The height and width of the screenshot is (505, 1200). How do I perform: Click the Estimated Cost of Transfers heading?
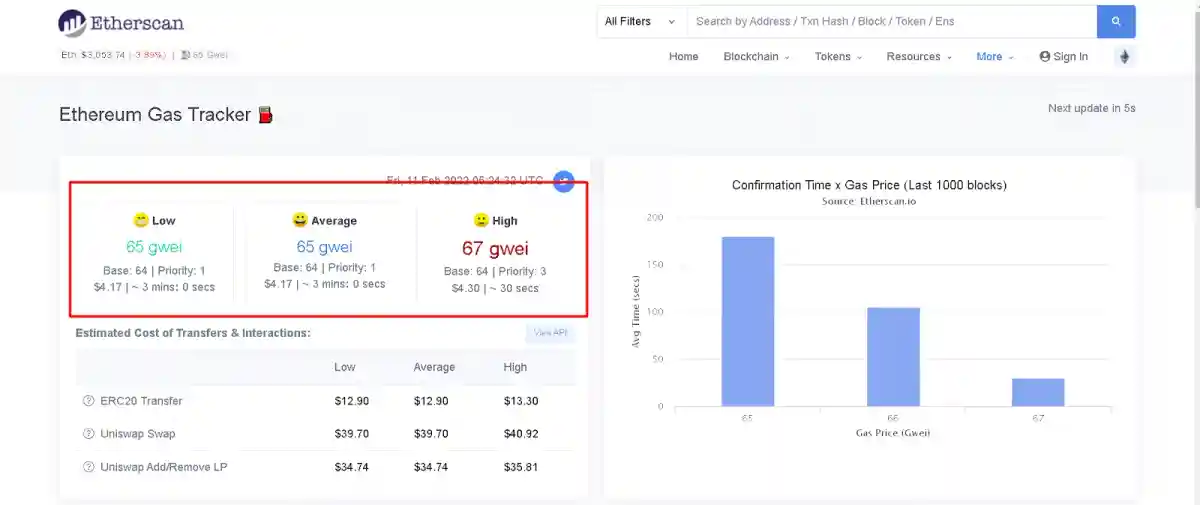click(193, 333)
